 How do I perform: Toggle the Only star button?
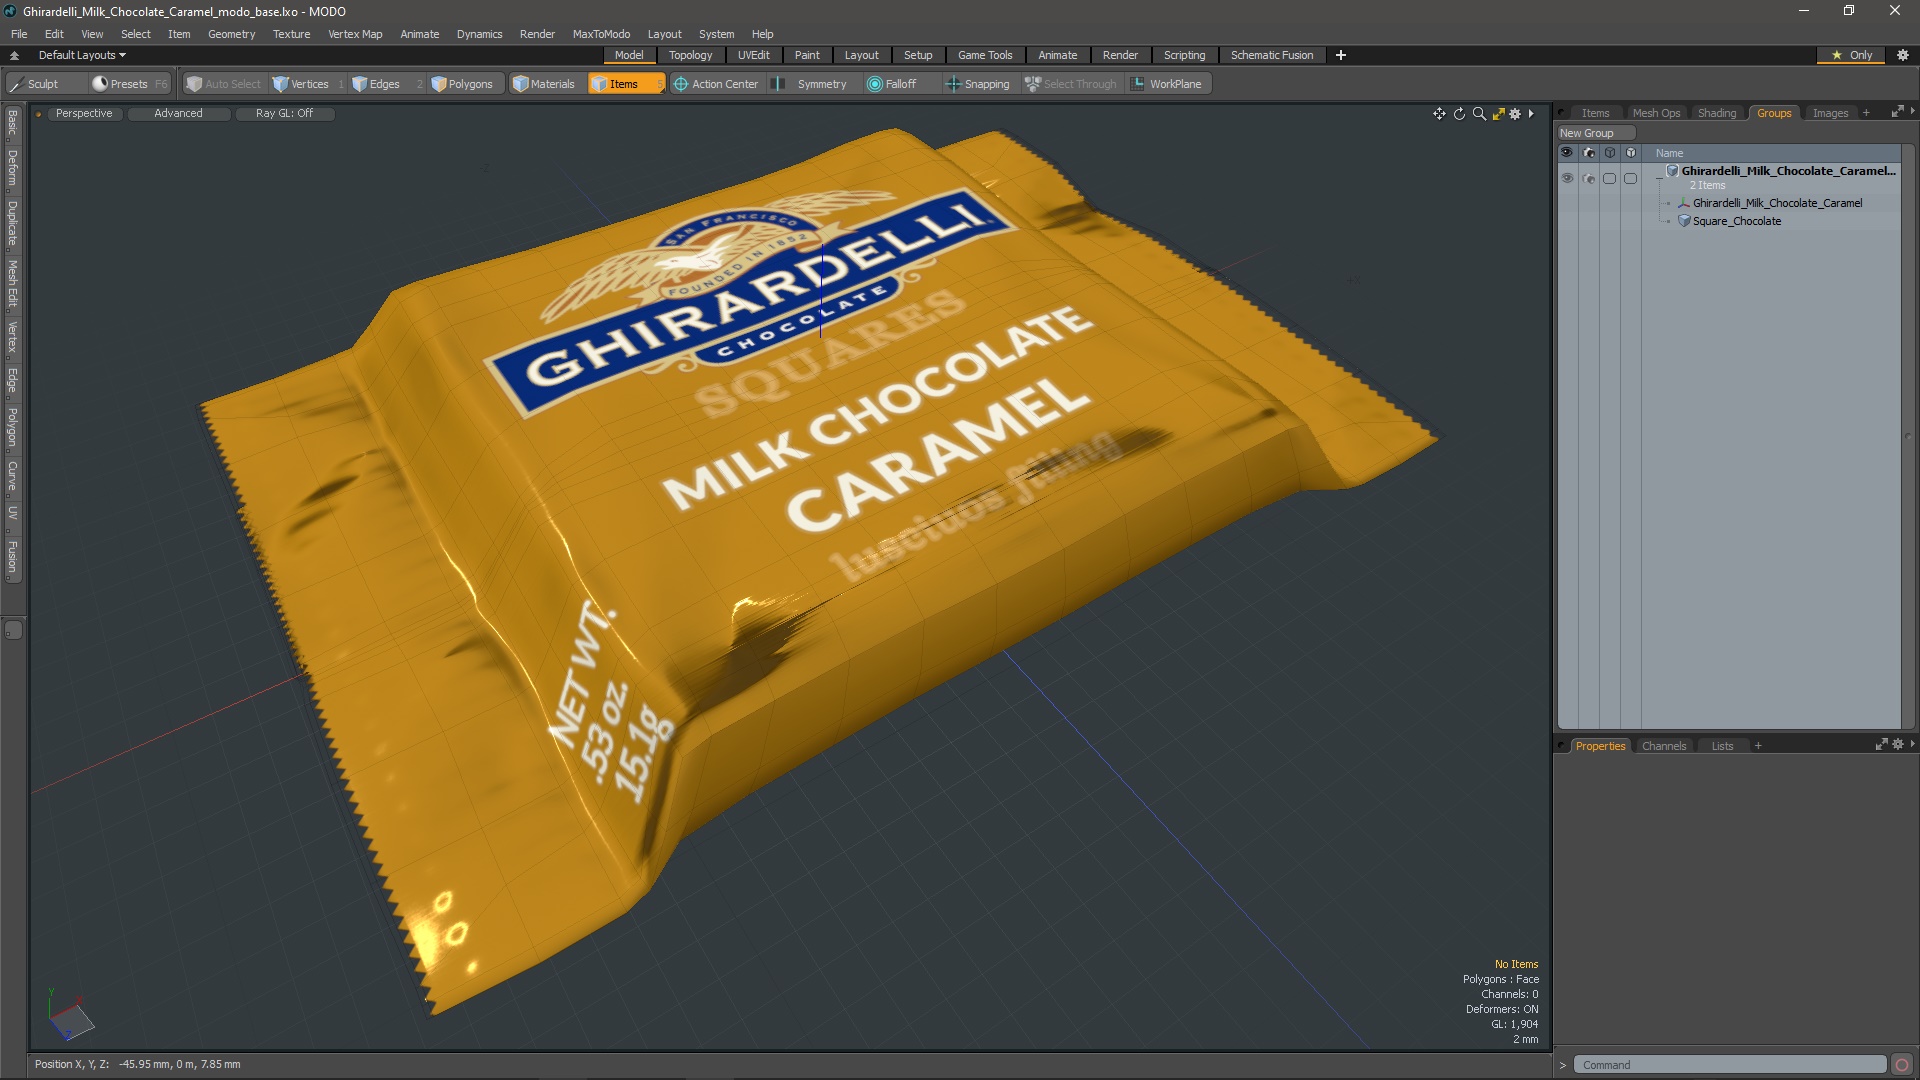pyautogui.click(x=1852, y=56)
